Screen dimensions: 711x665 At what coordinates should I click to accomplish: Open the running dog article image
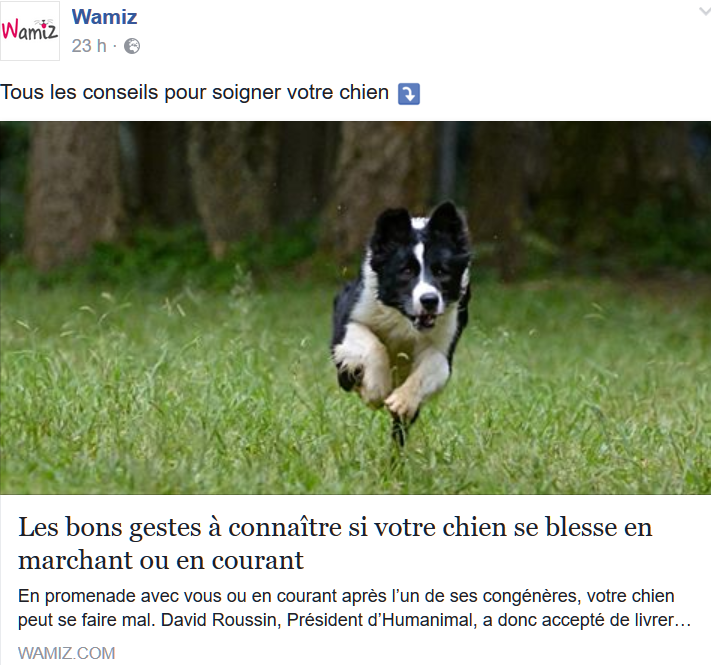(x=356, y=307)
